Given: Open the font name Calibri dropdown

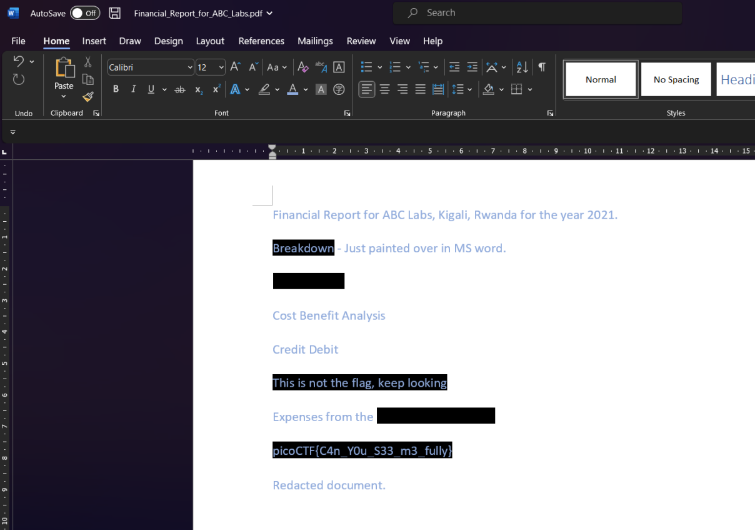Looking at the screenshot, I should coord(190,67).
